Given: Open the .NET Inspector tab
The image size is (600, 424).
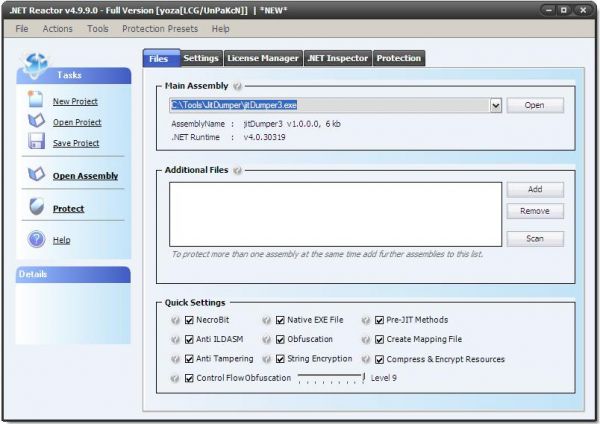Looking at the screenshot, I should [x=338, y=58].
